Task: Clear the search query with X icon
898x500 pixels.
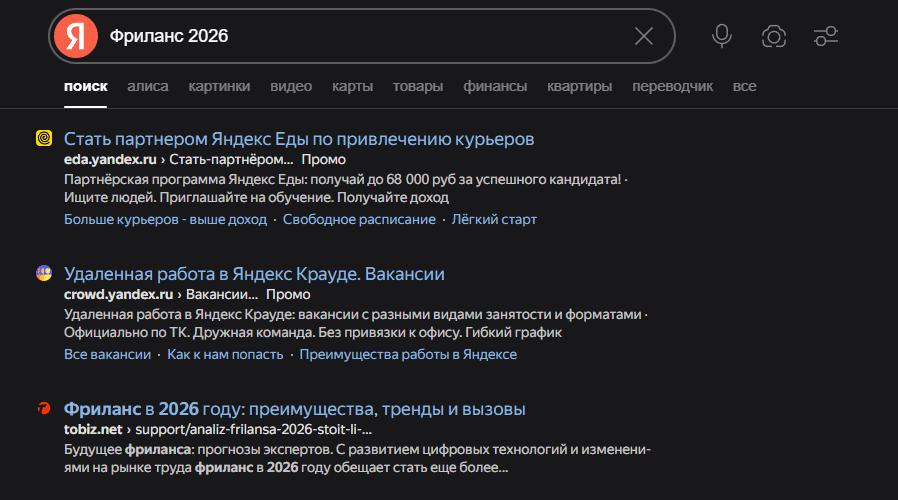Action: pos(644,36)
